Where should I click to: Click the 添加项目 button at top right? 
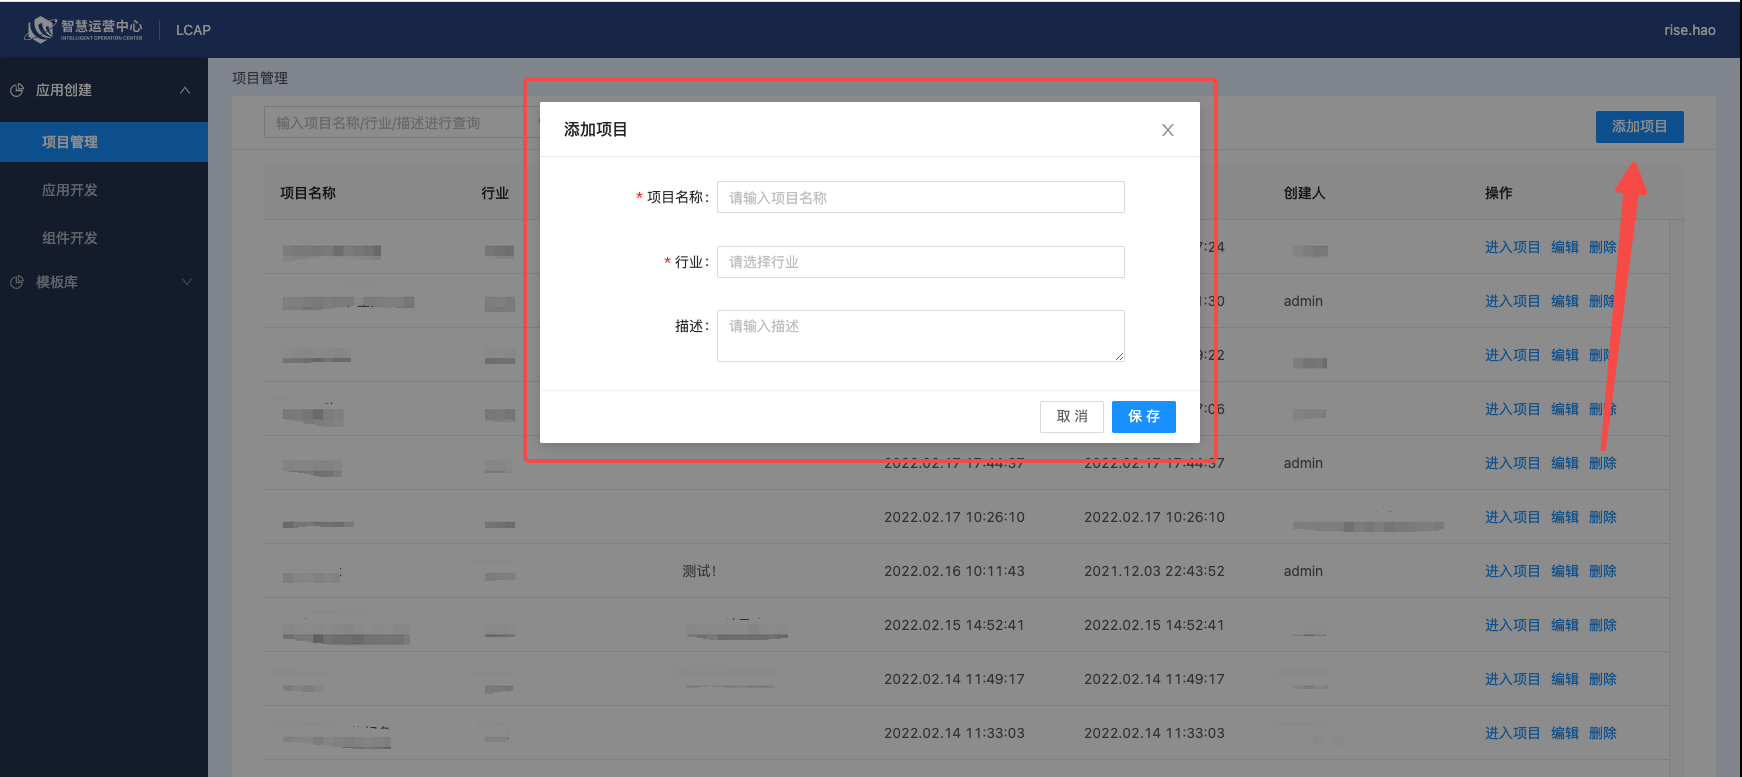coord(1640,127)
